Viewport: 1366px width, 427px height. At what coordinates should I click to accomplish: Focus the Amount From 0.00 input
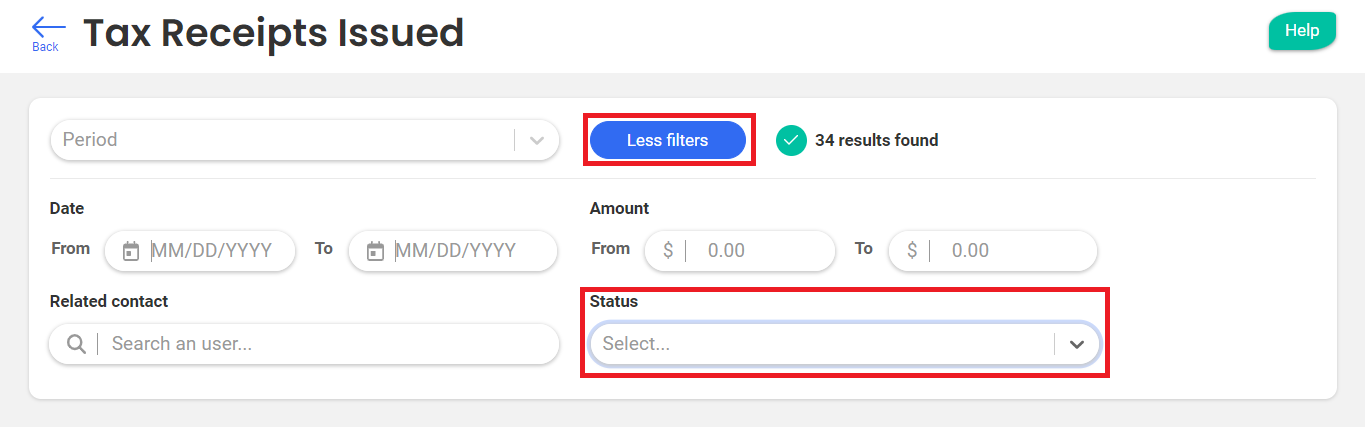(x=760, y=251)
